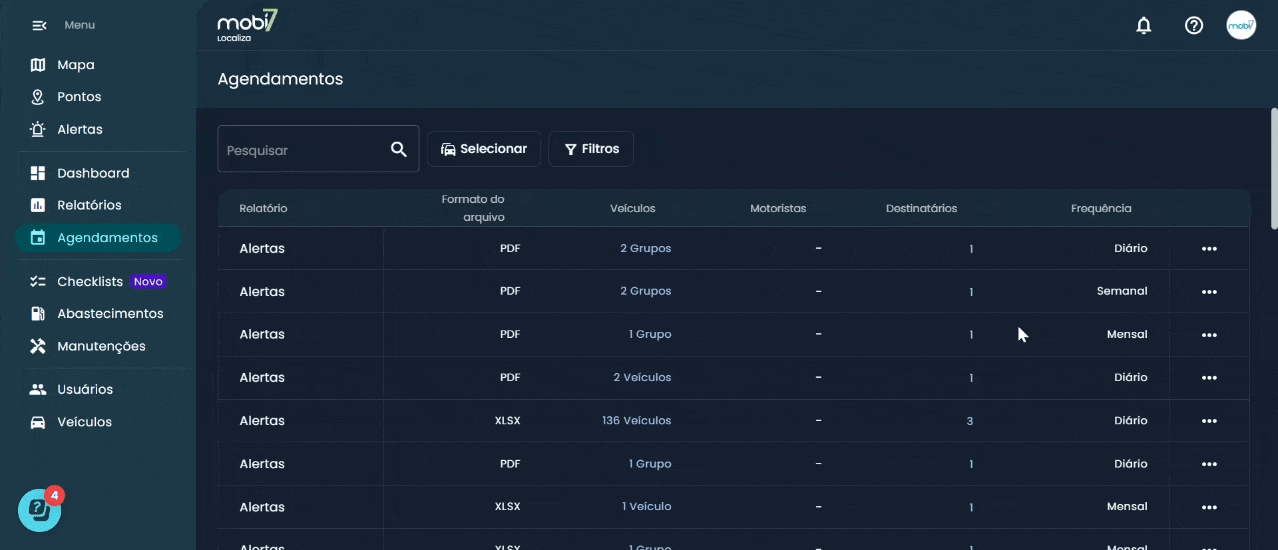The image size is (1278, 550).
Task: Open the user profile avatar
Action: 1241,26
